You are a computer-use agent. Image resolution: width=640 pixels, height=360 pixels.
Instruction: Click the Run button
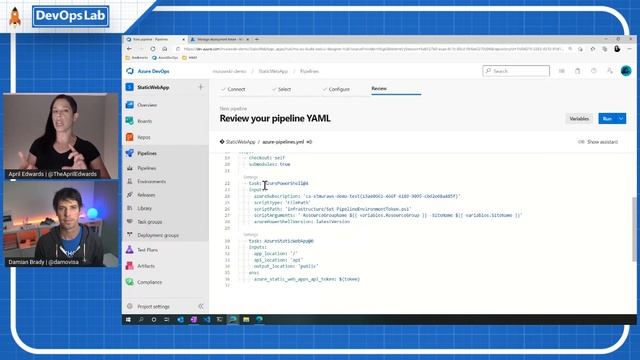coord(607,119)
